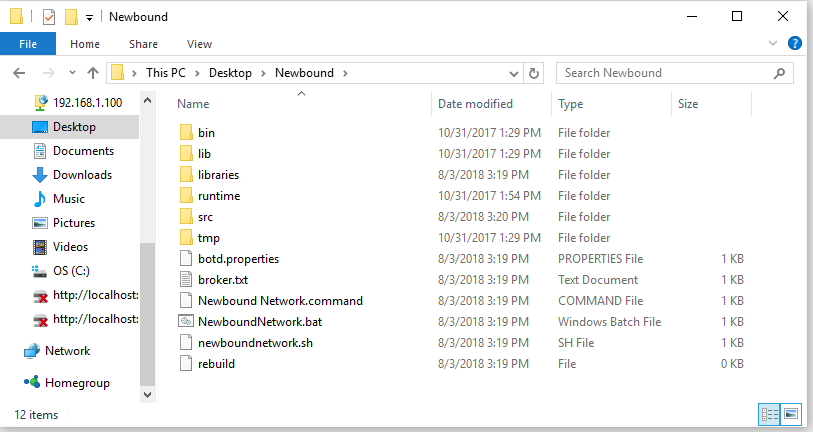Select the broker.txt text document icon
The image size is (813, 432).
(x=186, y=280)
